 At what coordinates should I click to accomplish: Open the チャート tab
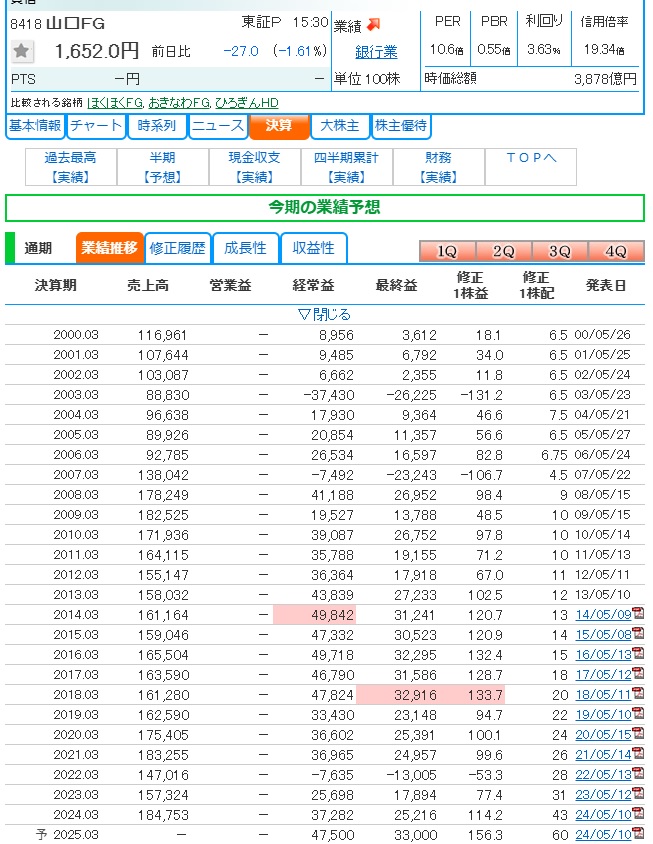[97, 126]
